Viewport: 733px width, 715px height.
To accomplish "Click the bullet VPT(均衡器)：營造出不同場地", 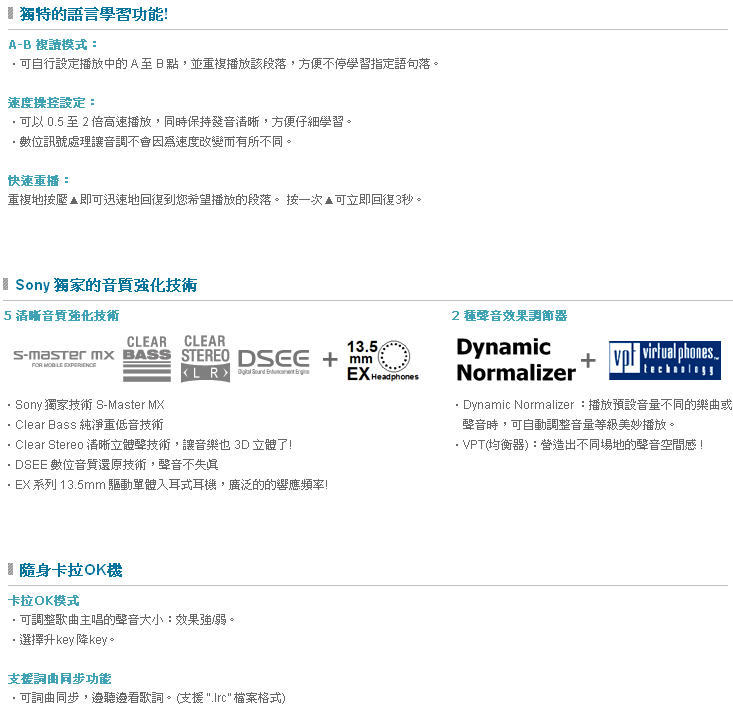I will point(580,445).
